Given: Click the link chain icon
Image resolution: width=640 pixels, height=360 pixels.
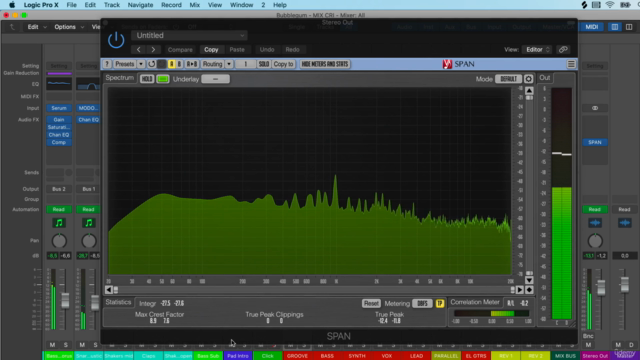Looking at the screenshot, I should click(x=563, y=49).
